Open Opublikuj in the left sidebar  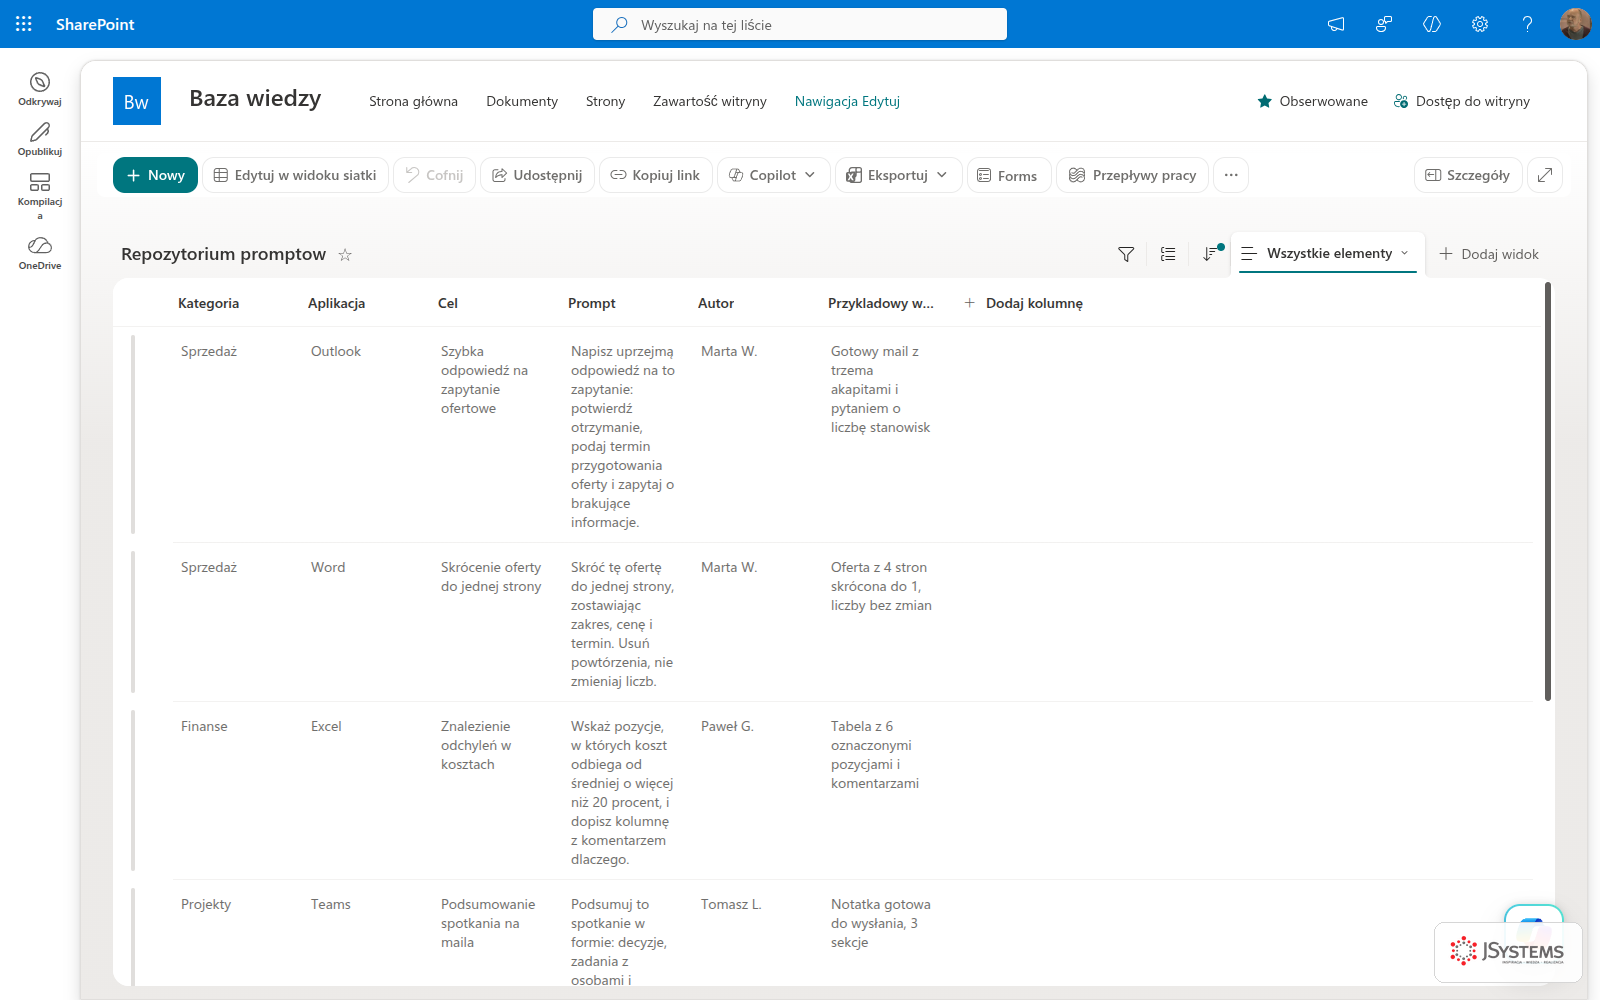pyautogui.click(x=40, y=139)
